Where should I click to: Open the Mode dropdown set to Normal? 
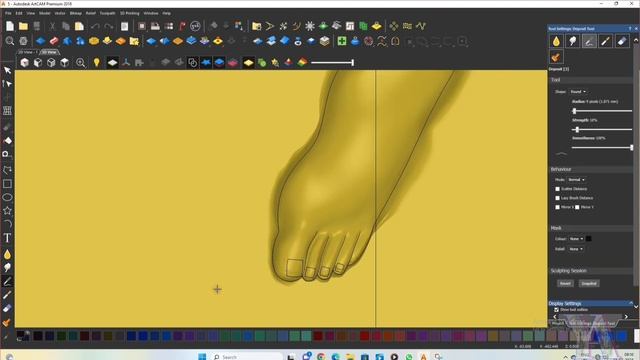pyautogui.click(x=576, y=180)
